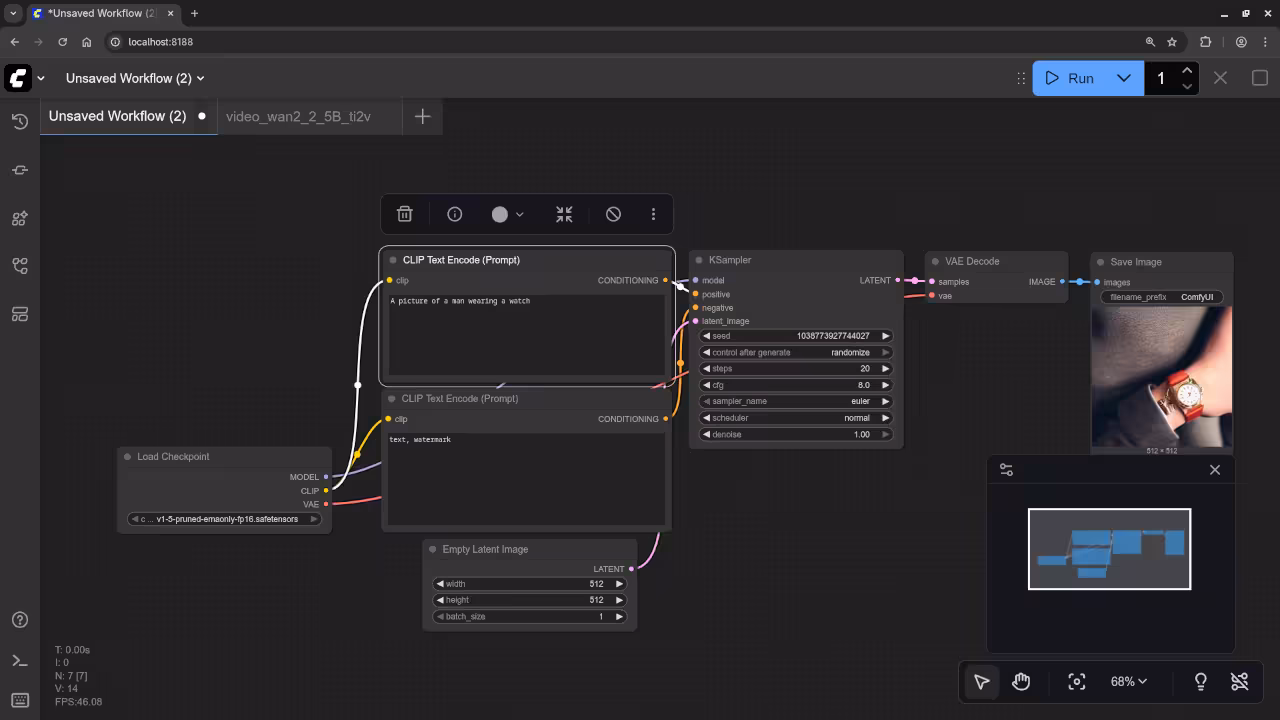Collapse the selected node
The width and height of the screenshot is (1280, 720).
click(x=564, y=214)
